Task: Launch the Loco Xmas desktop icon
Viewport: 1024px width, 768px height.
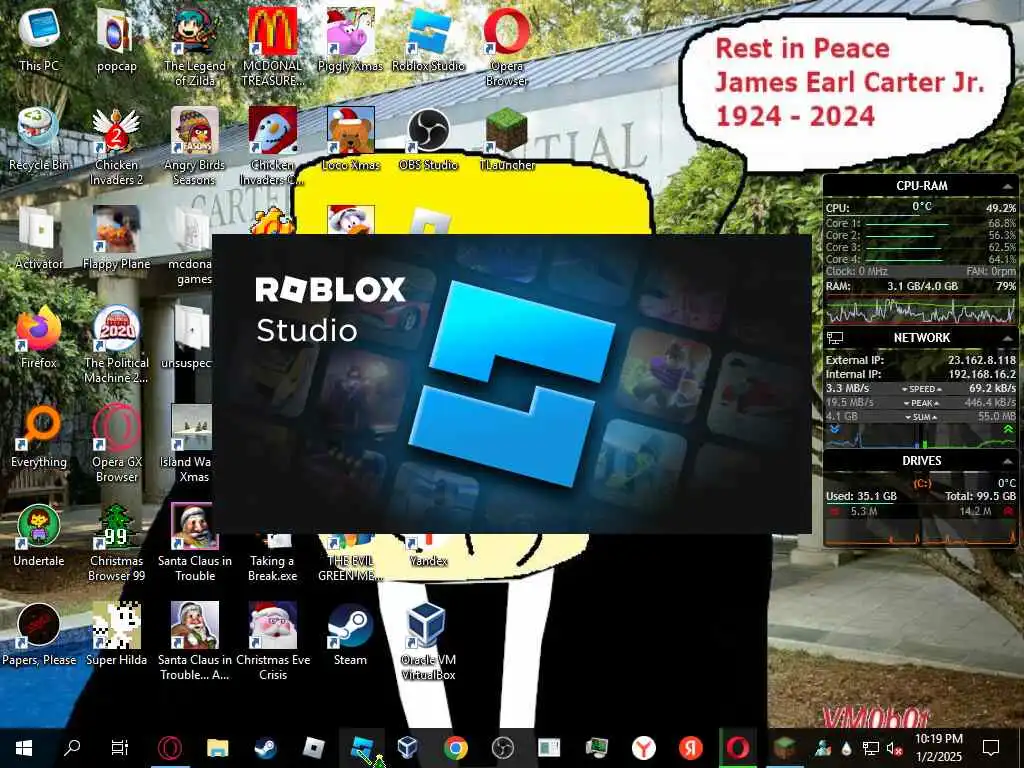Action: pyautogui.click(x=351, y=138)
